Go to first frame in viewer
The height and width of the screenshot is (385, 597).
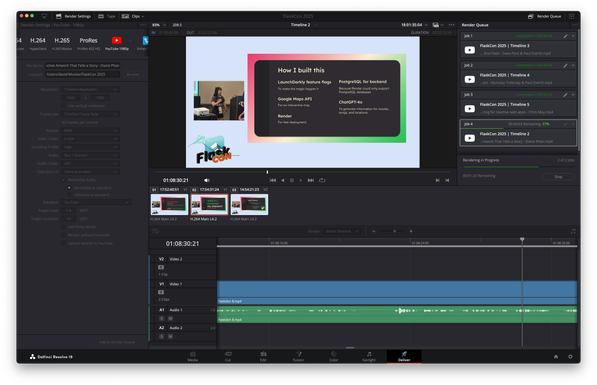click(273, 180)
